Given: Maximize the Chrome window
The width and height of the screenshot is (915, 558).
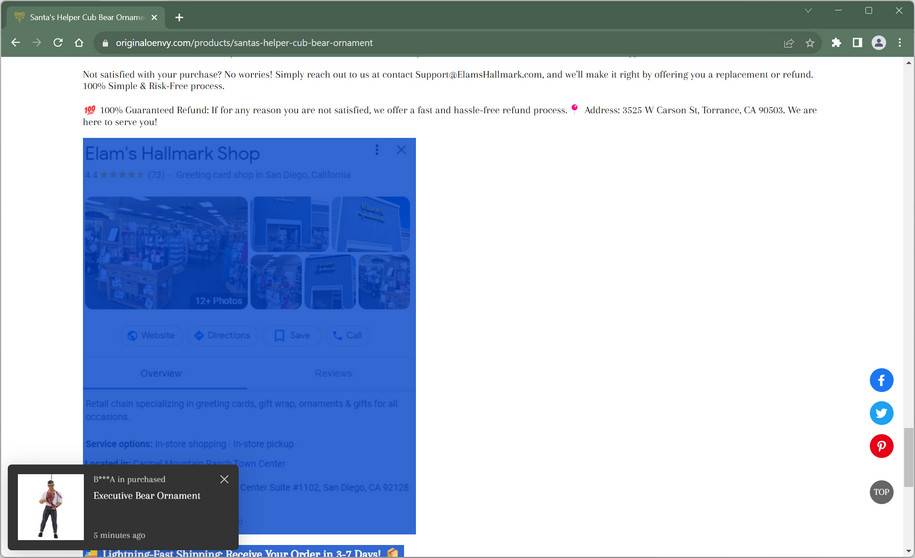Looking at the screenshot, I should (x=869, y=11).
